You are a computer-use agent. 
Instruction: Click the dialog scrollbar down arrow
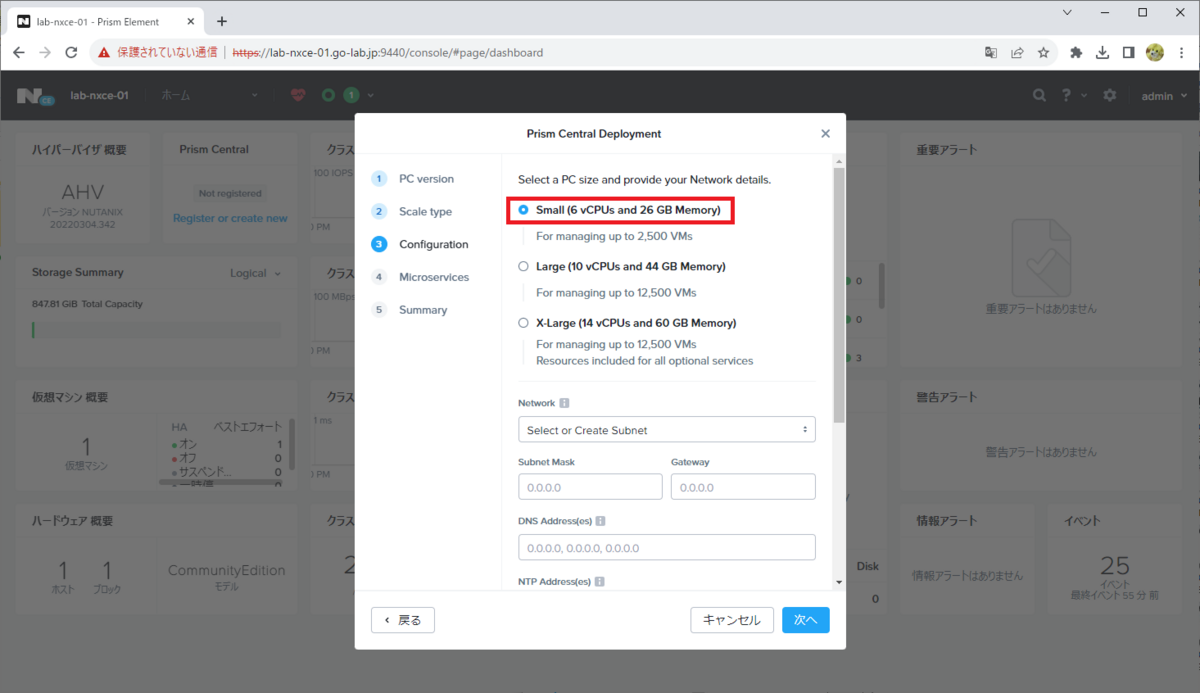pos(839,582)
